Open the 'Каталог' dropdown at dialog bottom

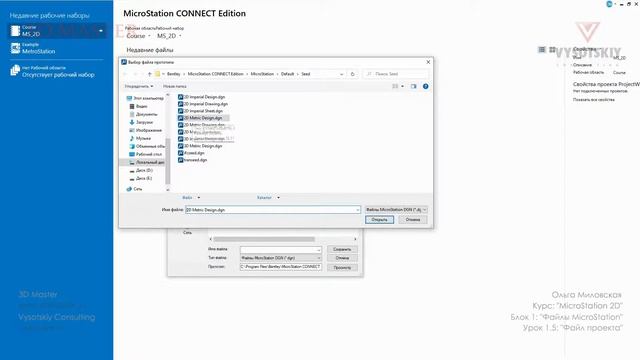[x=268, y=198]
